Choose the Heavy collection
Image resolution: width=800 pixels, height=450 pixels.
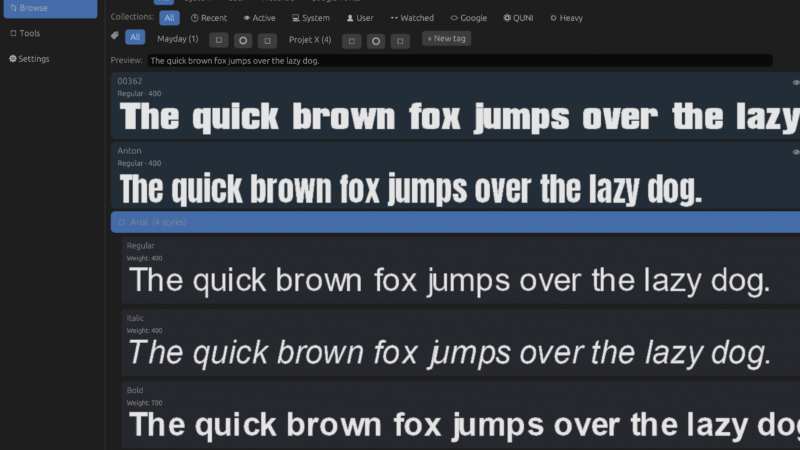point(566,18)
